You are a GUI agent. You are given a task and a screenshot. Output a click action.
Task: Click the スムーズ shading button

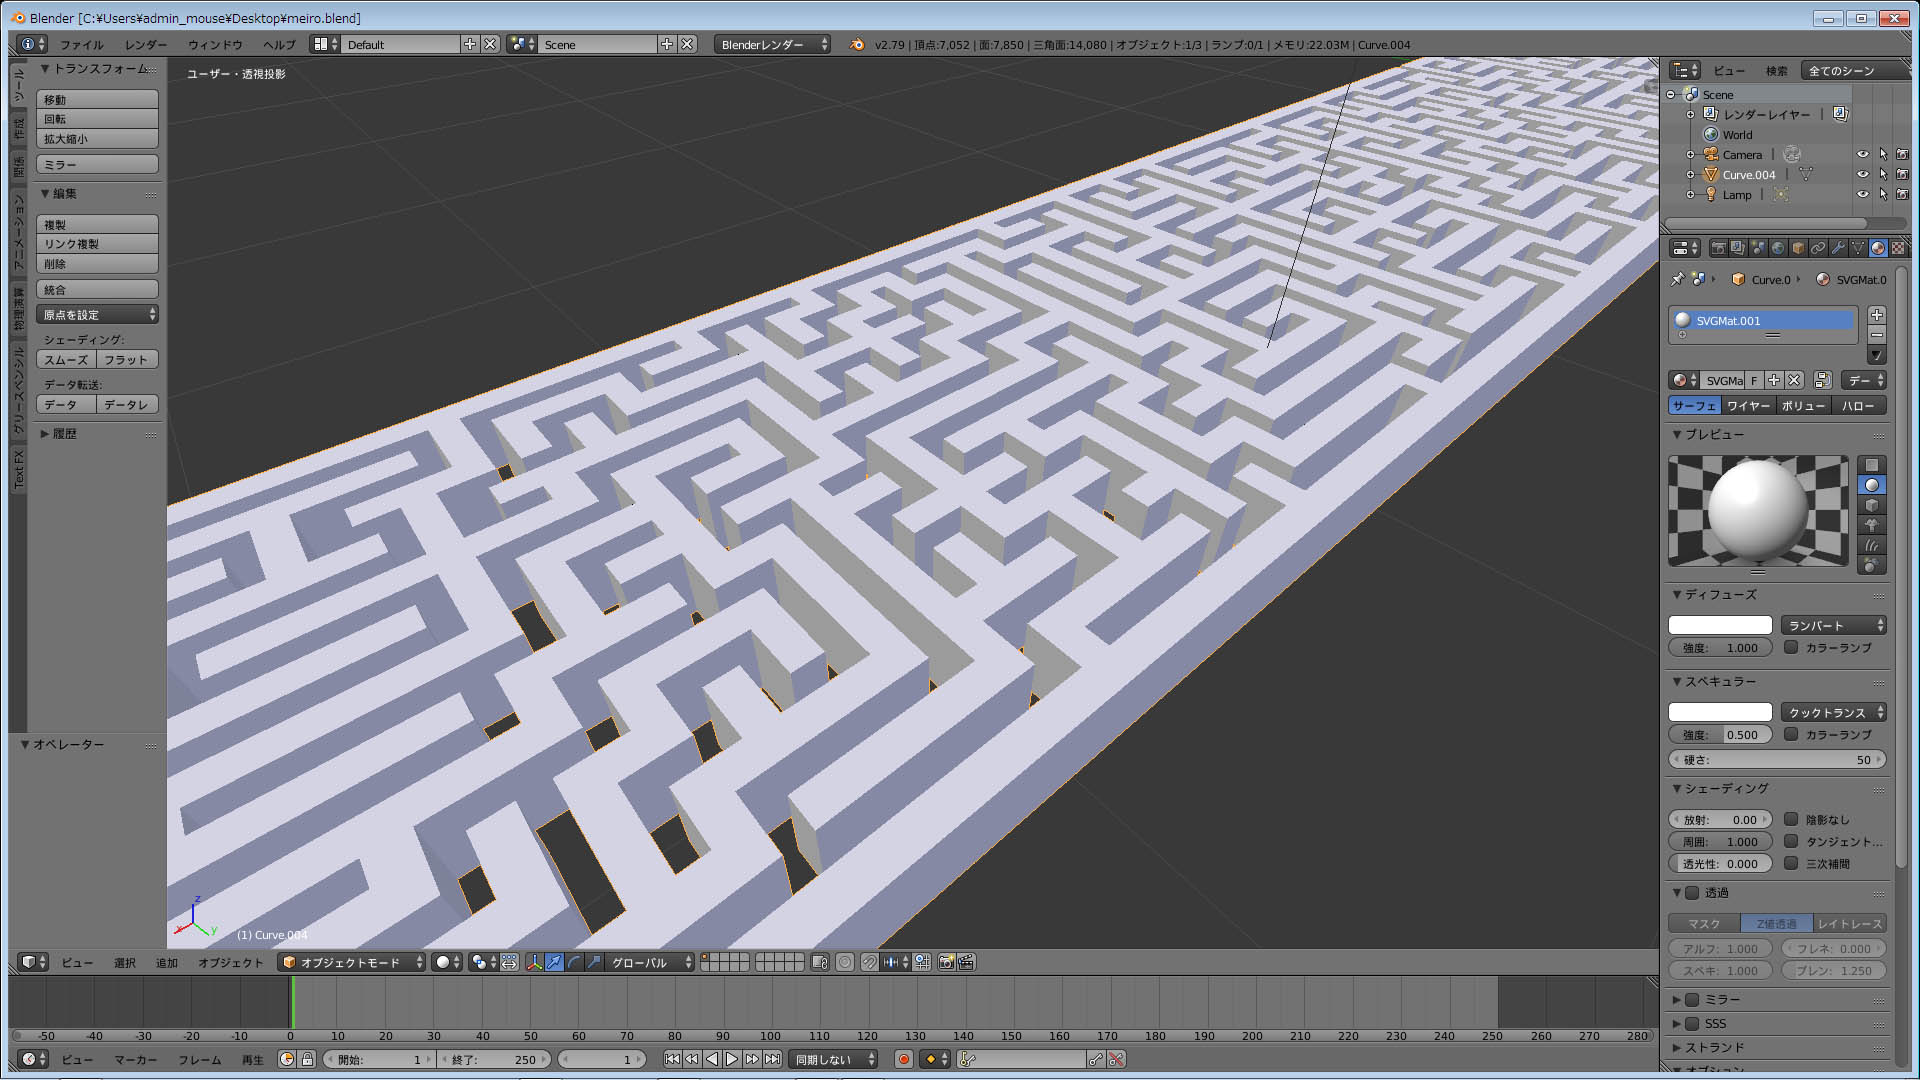pos(66,359)
